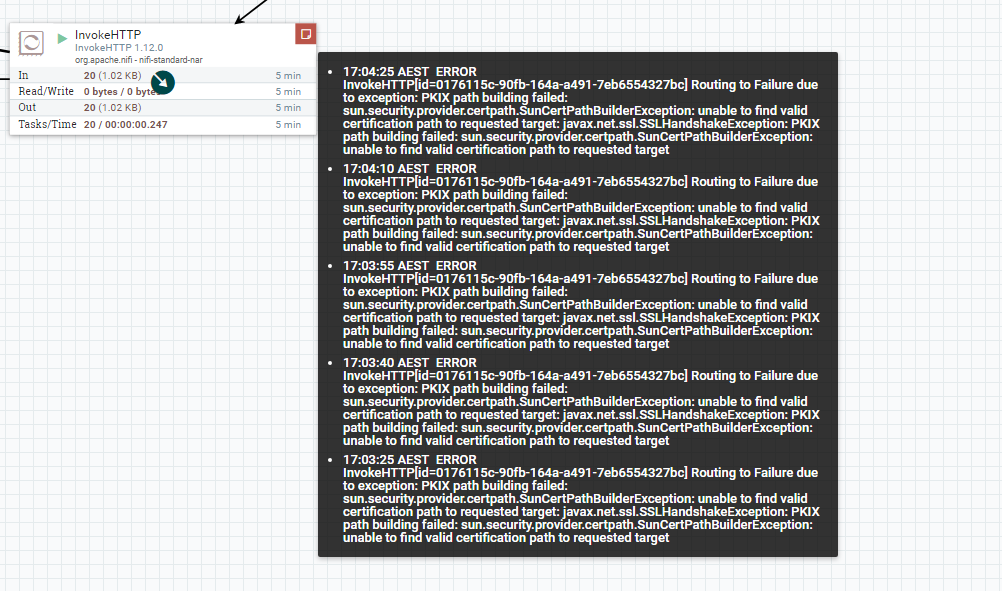Click the In row showing 20 (1.02 KB)

pos(163,75)
